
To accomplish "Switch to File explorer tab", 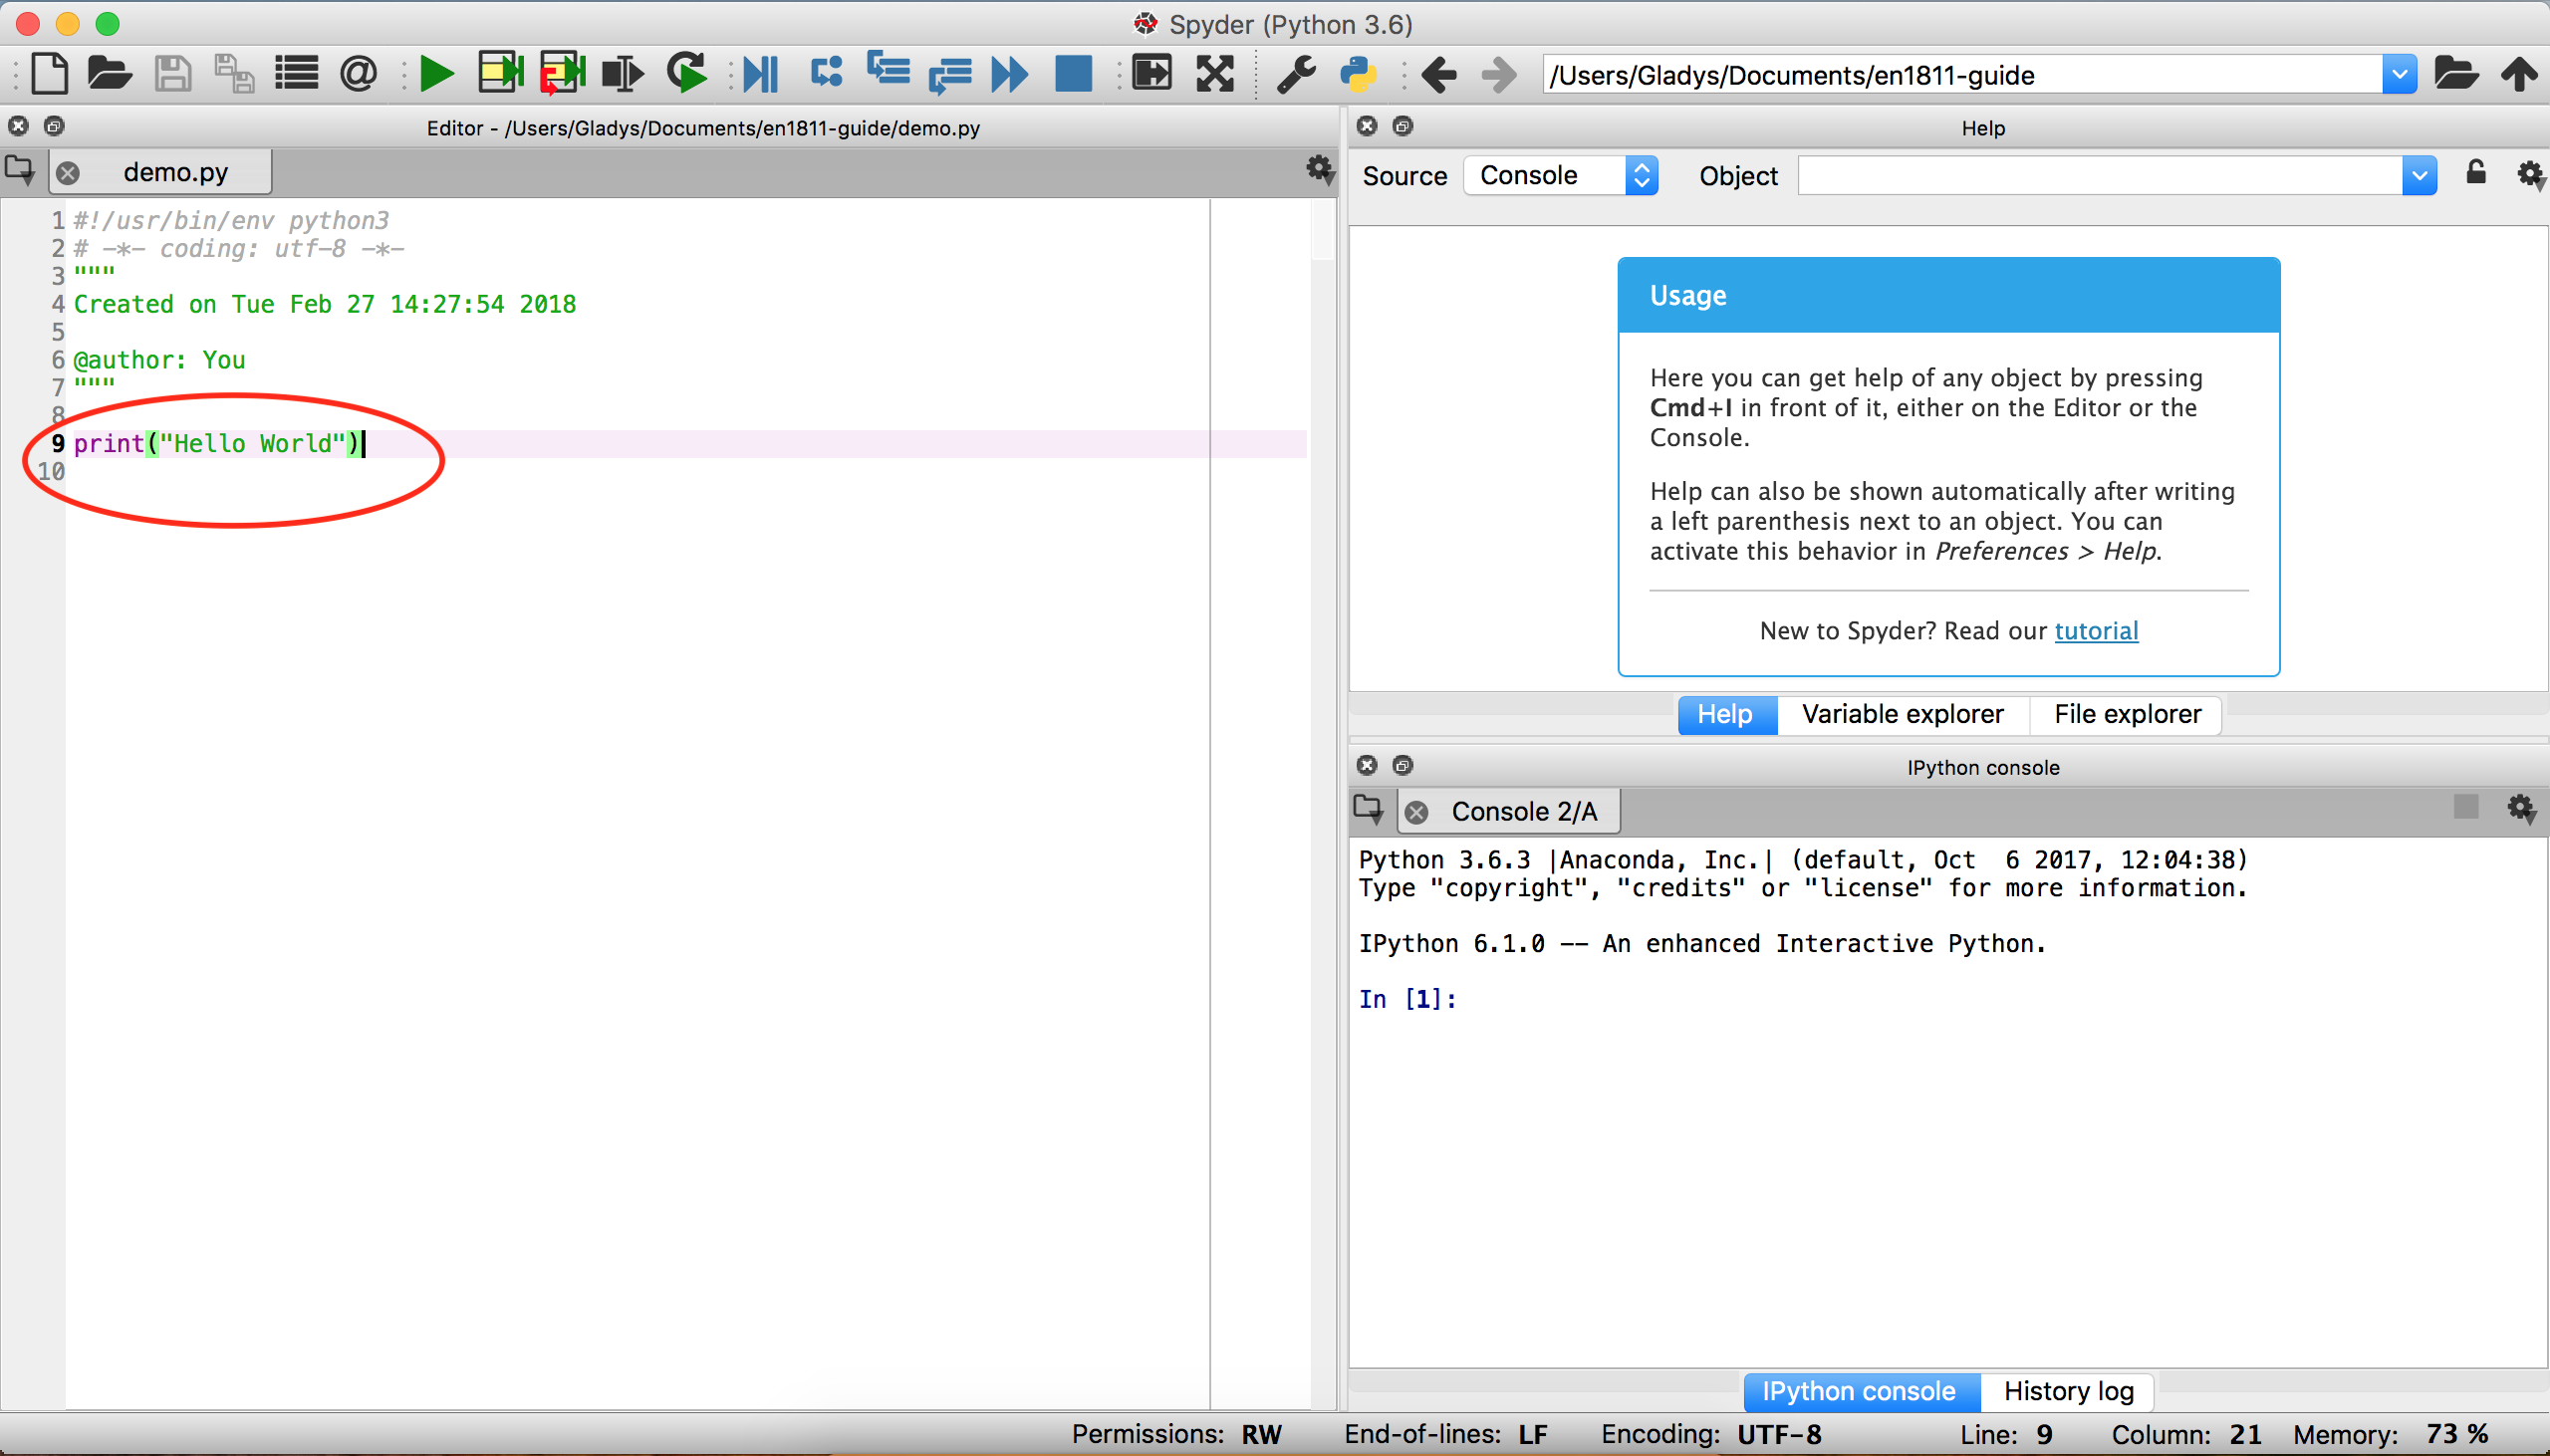I will pyautogui.click(x=2128, y=714).
